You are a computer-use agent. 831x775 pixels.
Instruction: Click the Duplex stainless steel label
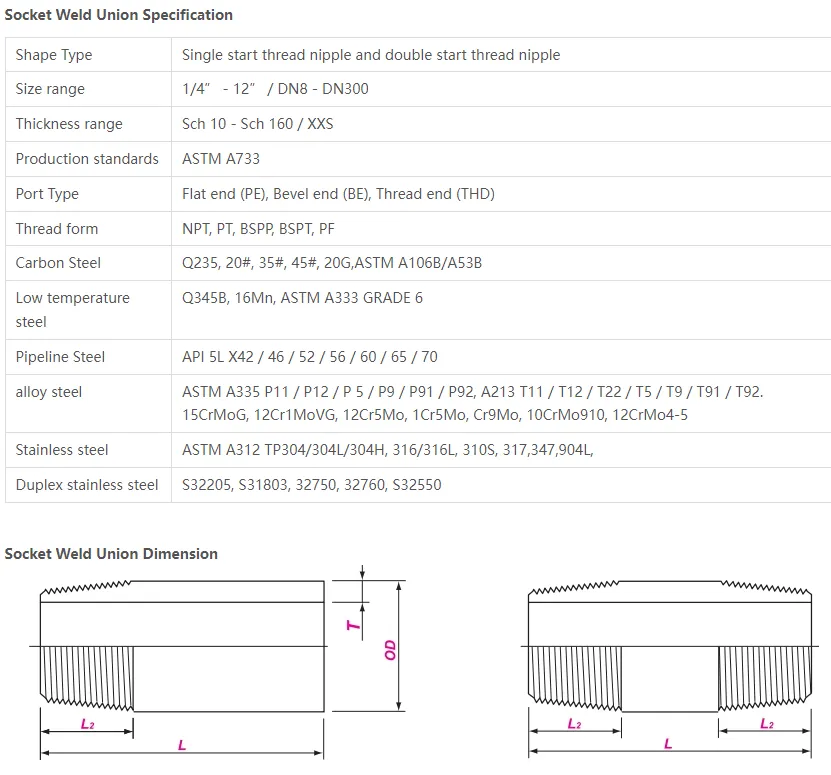tap(87, 485)
